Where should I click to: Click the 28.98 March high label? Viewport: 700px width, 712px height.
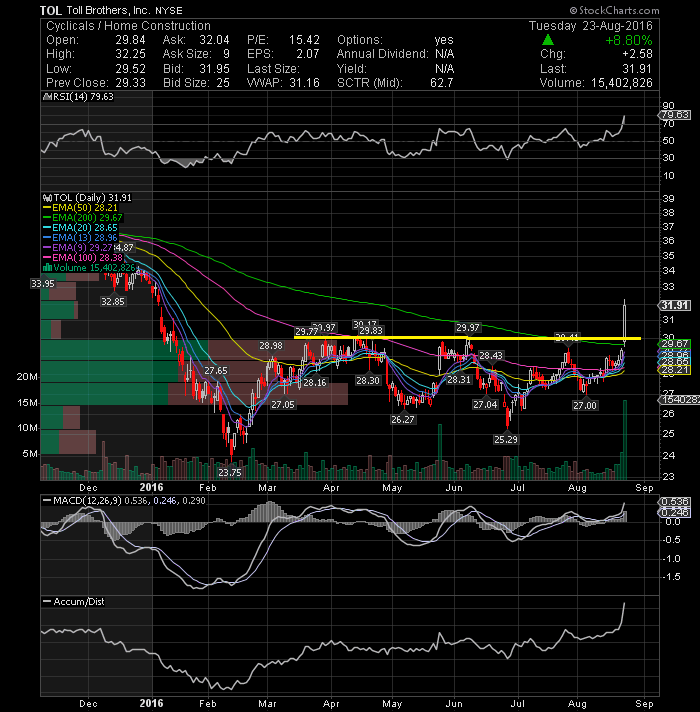271,346
